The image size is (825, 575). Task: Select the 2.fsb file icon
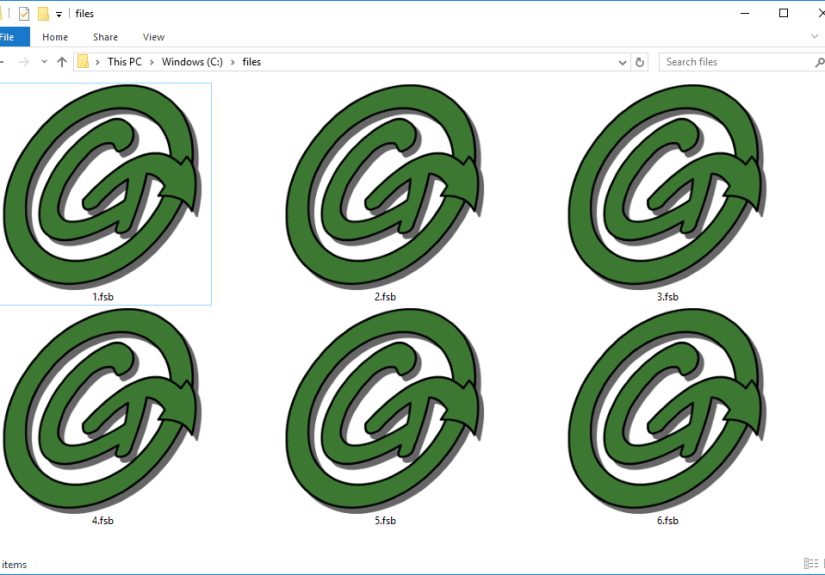[x=384, y=187]
